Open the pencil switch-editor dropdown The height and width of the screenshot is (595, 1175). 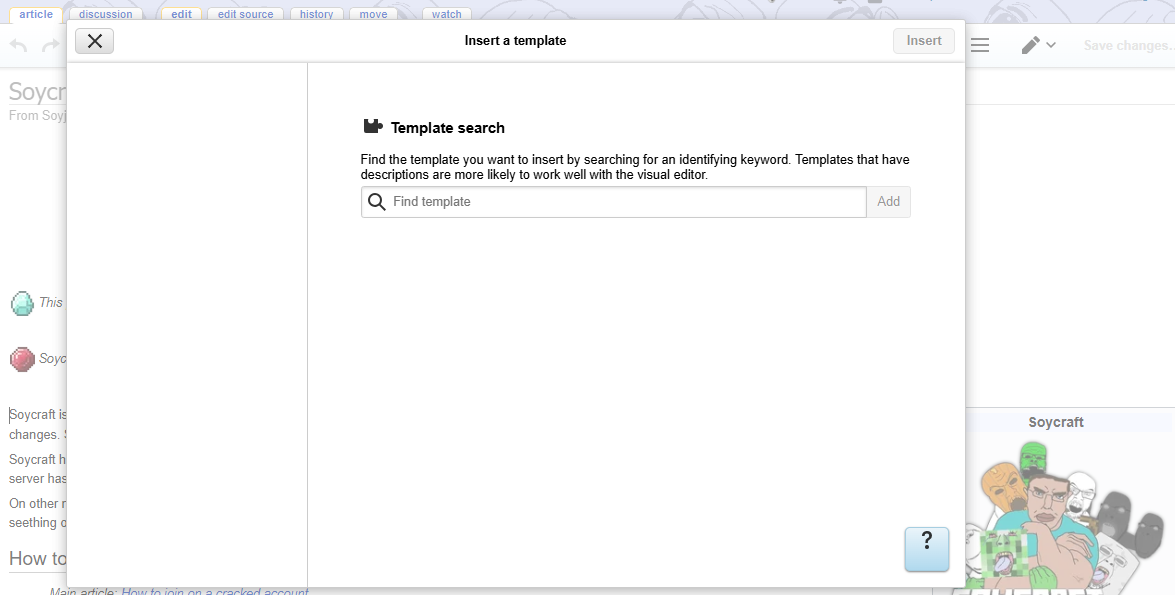pyautogui.click(x=1038, y=46)
